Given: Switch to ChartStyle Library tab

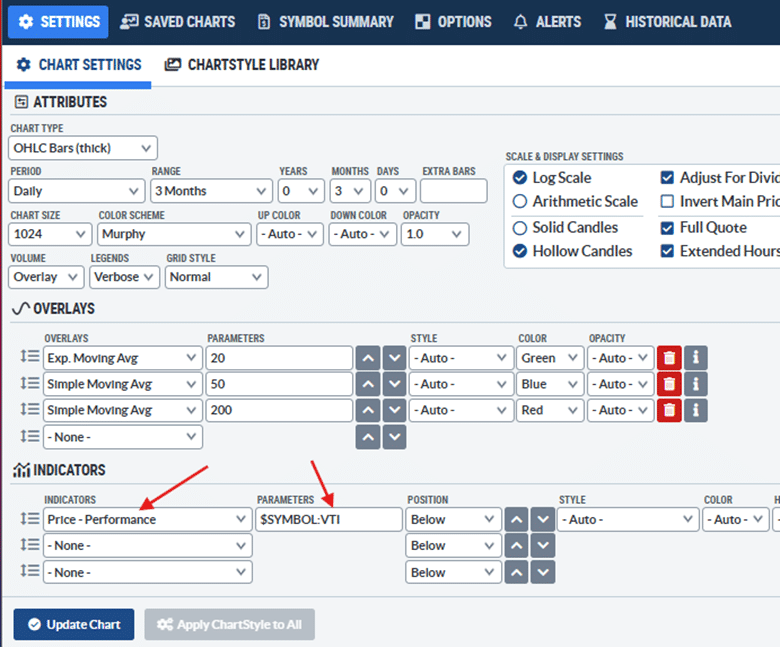Looking at the screenshot, I should [242, 65].
